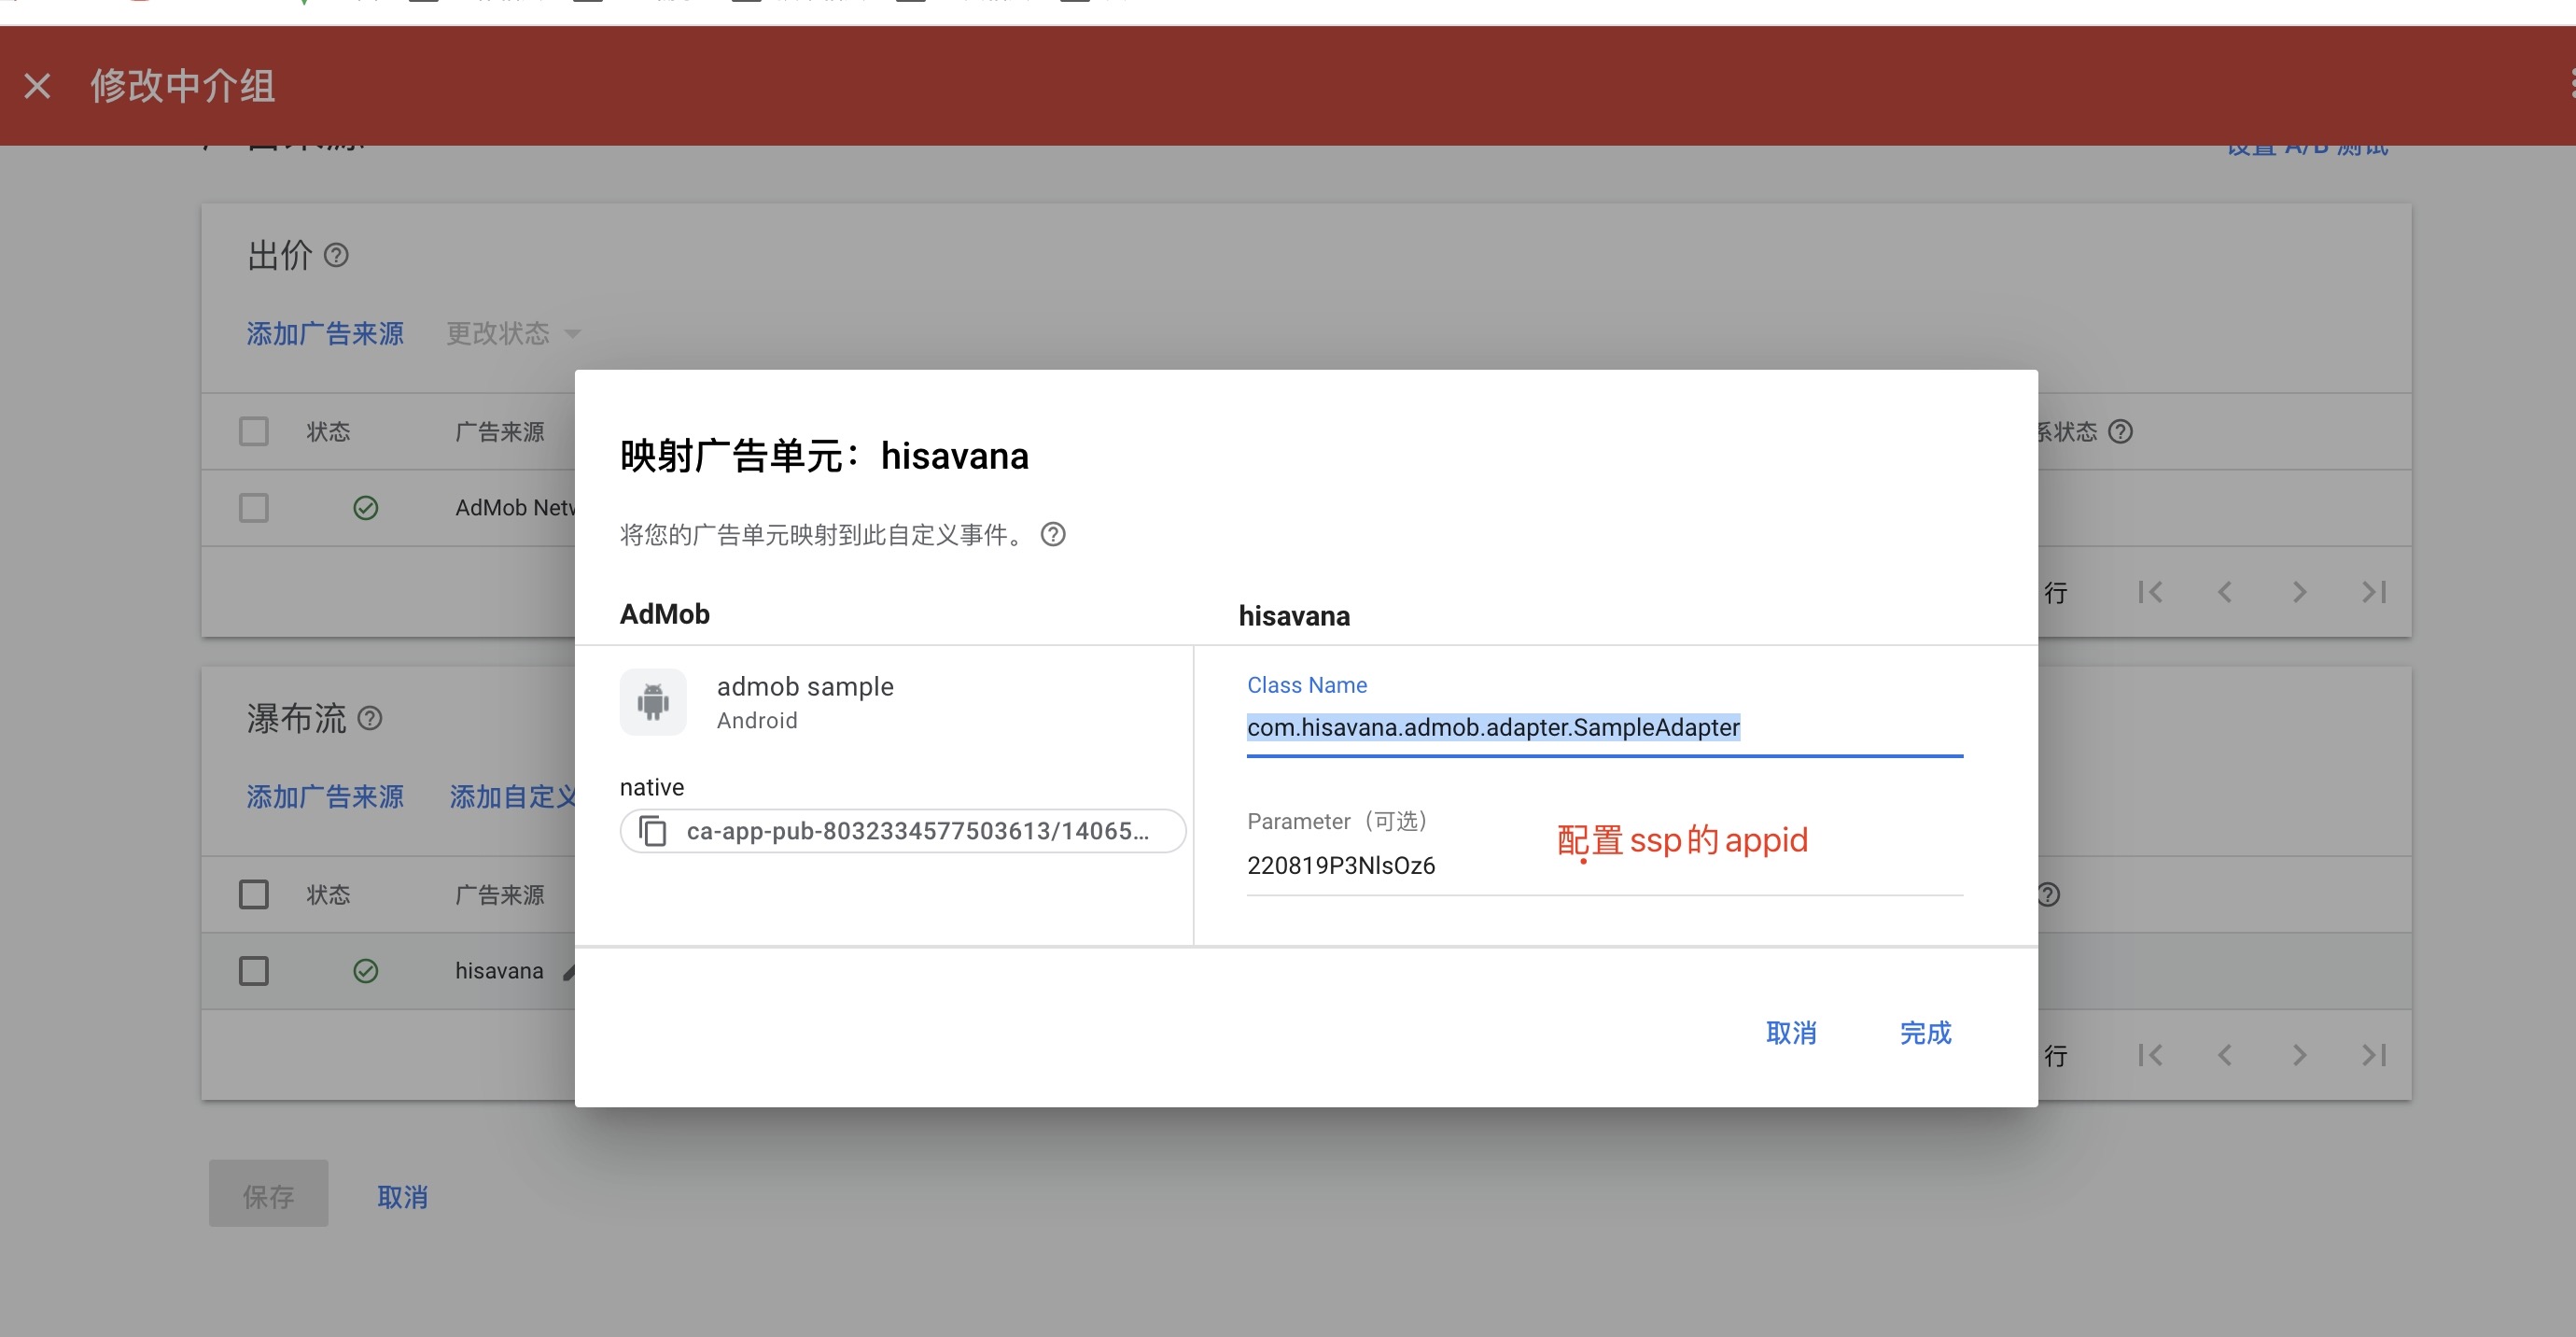
Task: Click green status check for AdMob Network row
Action: pyautogui.click(x=366, y=508)
